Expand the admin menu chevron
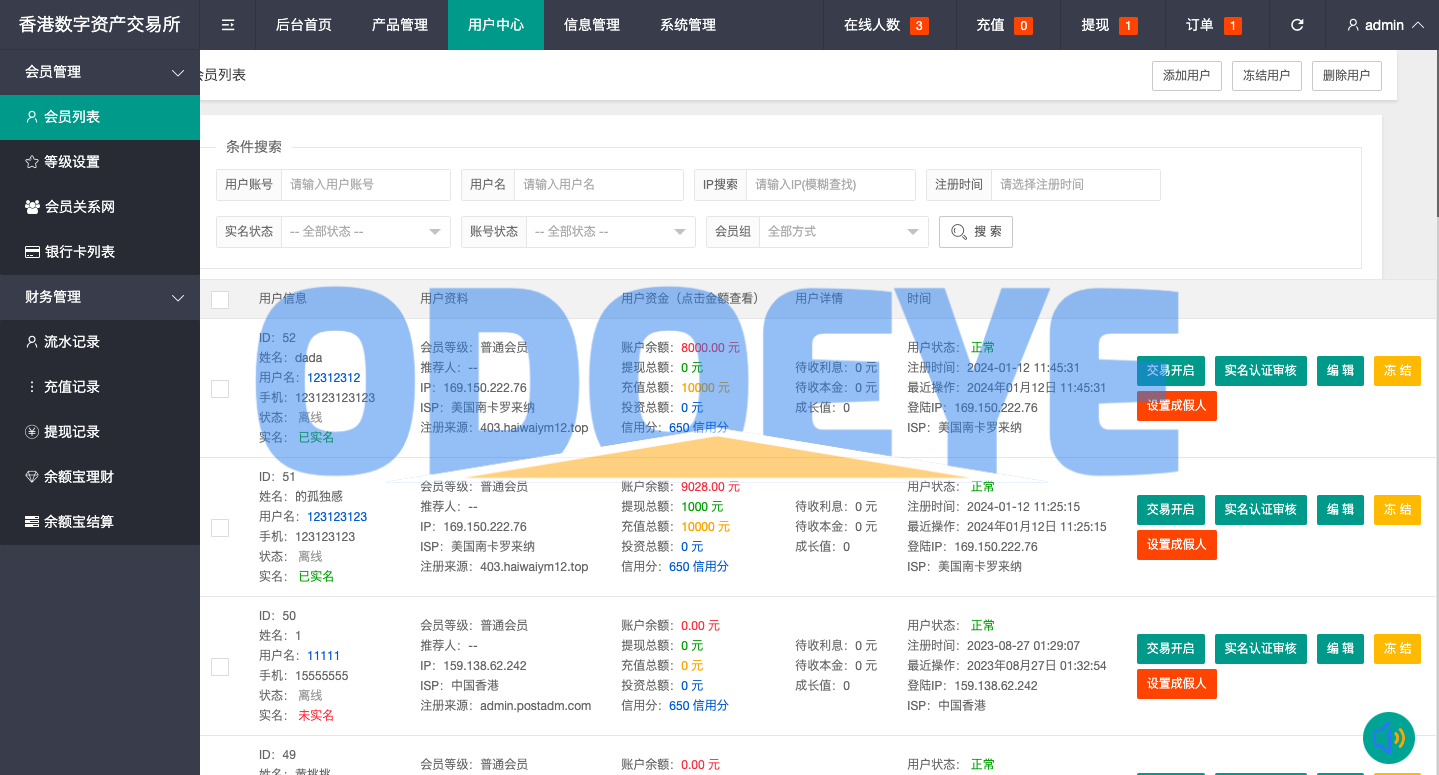Screen dimensions: 1439x775 [x=1417, y=25]
